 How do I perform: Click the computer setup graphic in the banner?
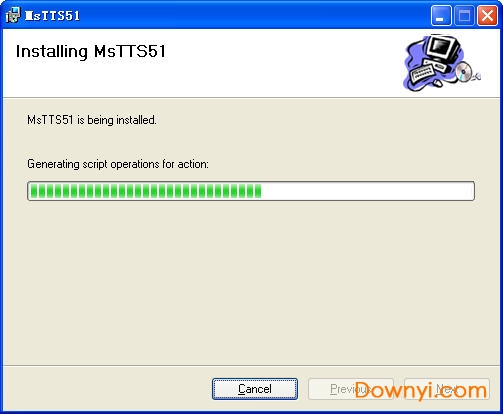(x=442, y=62)
